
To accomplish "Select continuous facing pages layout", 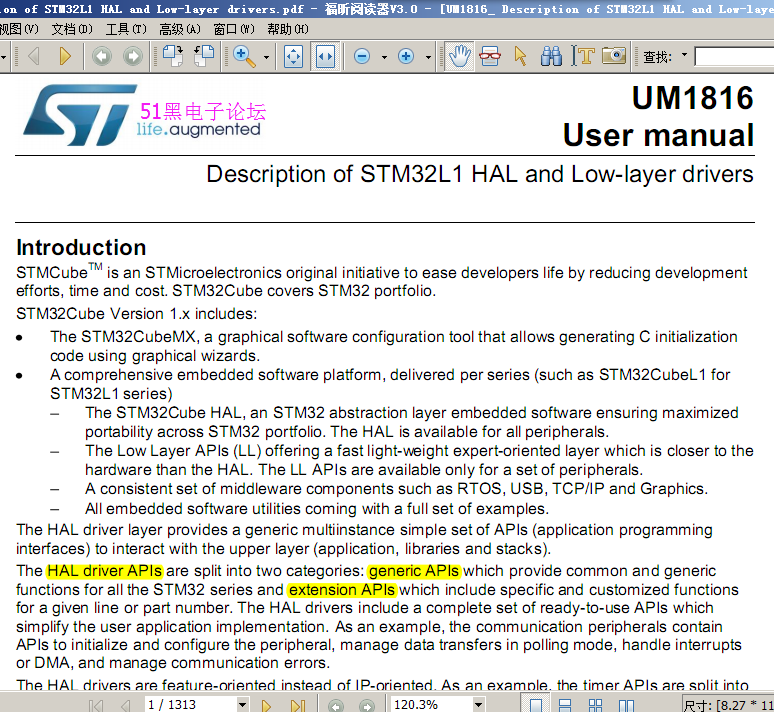I will [x=595, y=705].
